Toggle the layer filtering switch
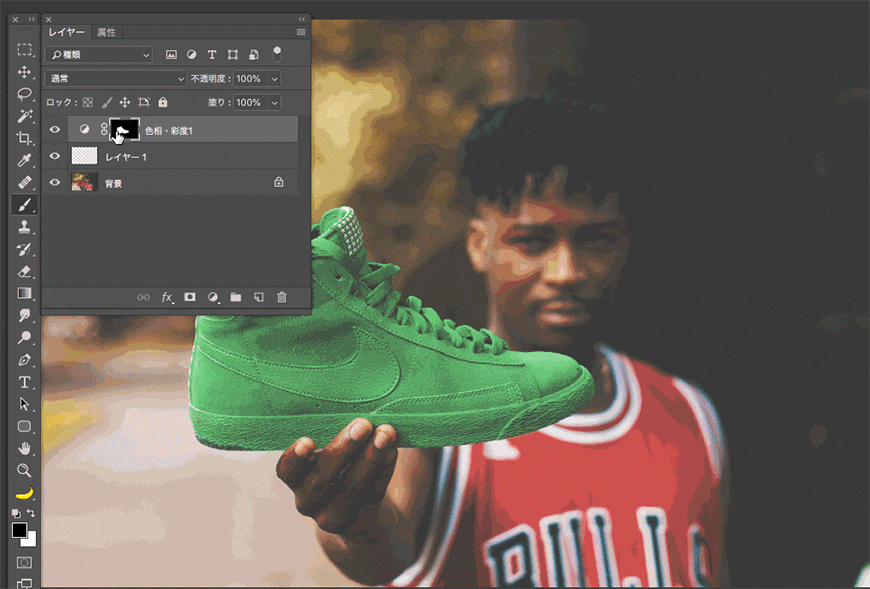The height and width of the screenshot is (589, 870). coord(277,54)
